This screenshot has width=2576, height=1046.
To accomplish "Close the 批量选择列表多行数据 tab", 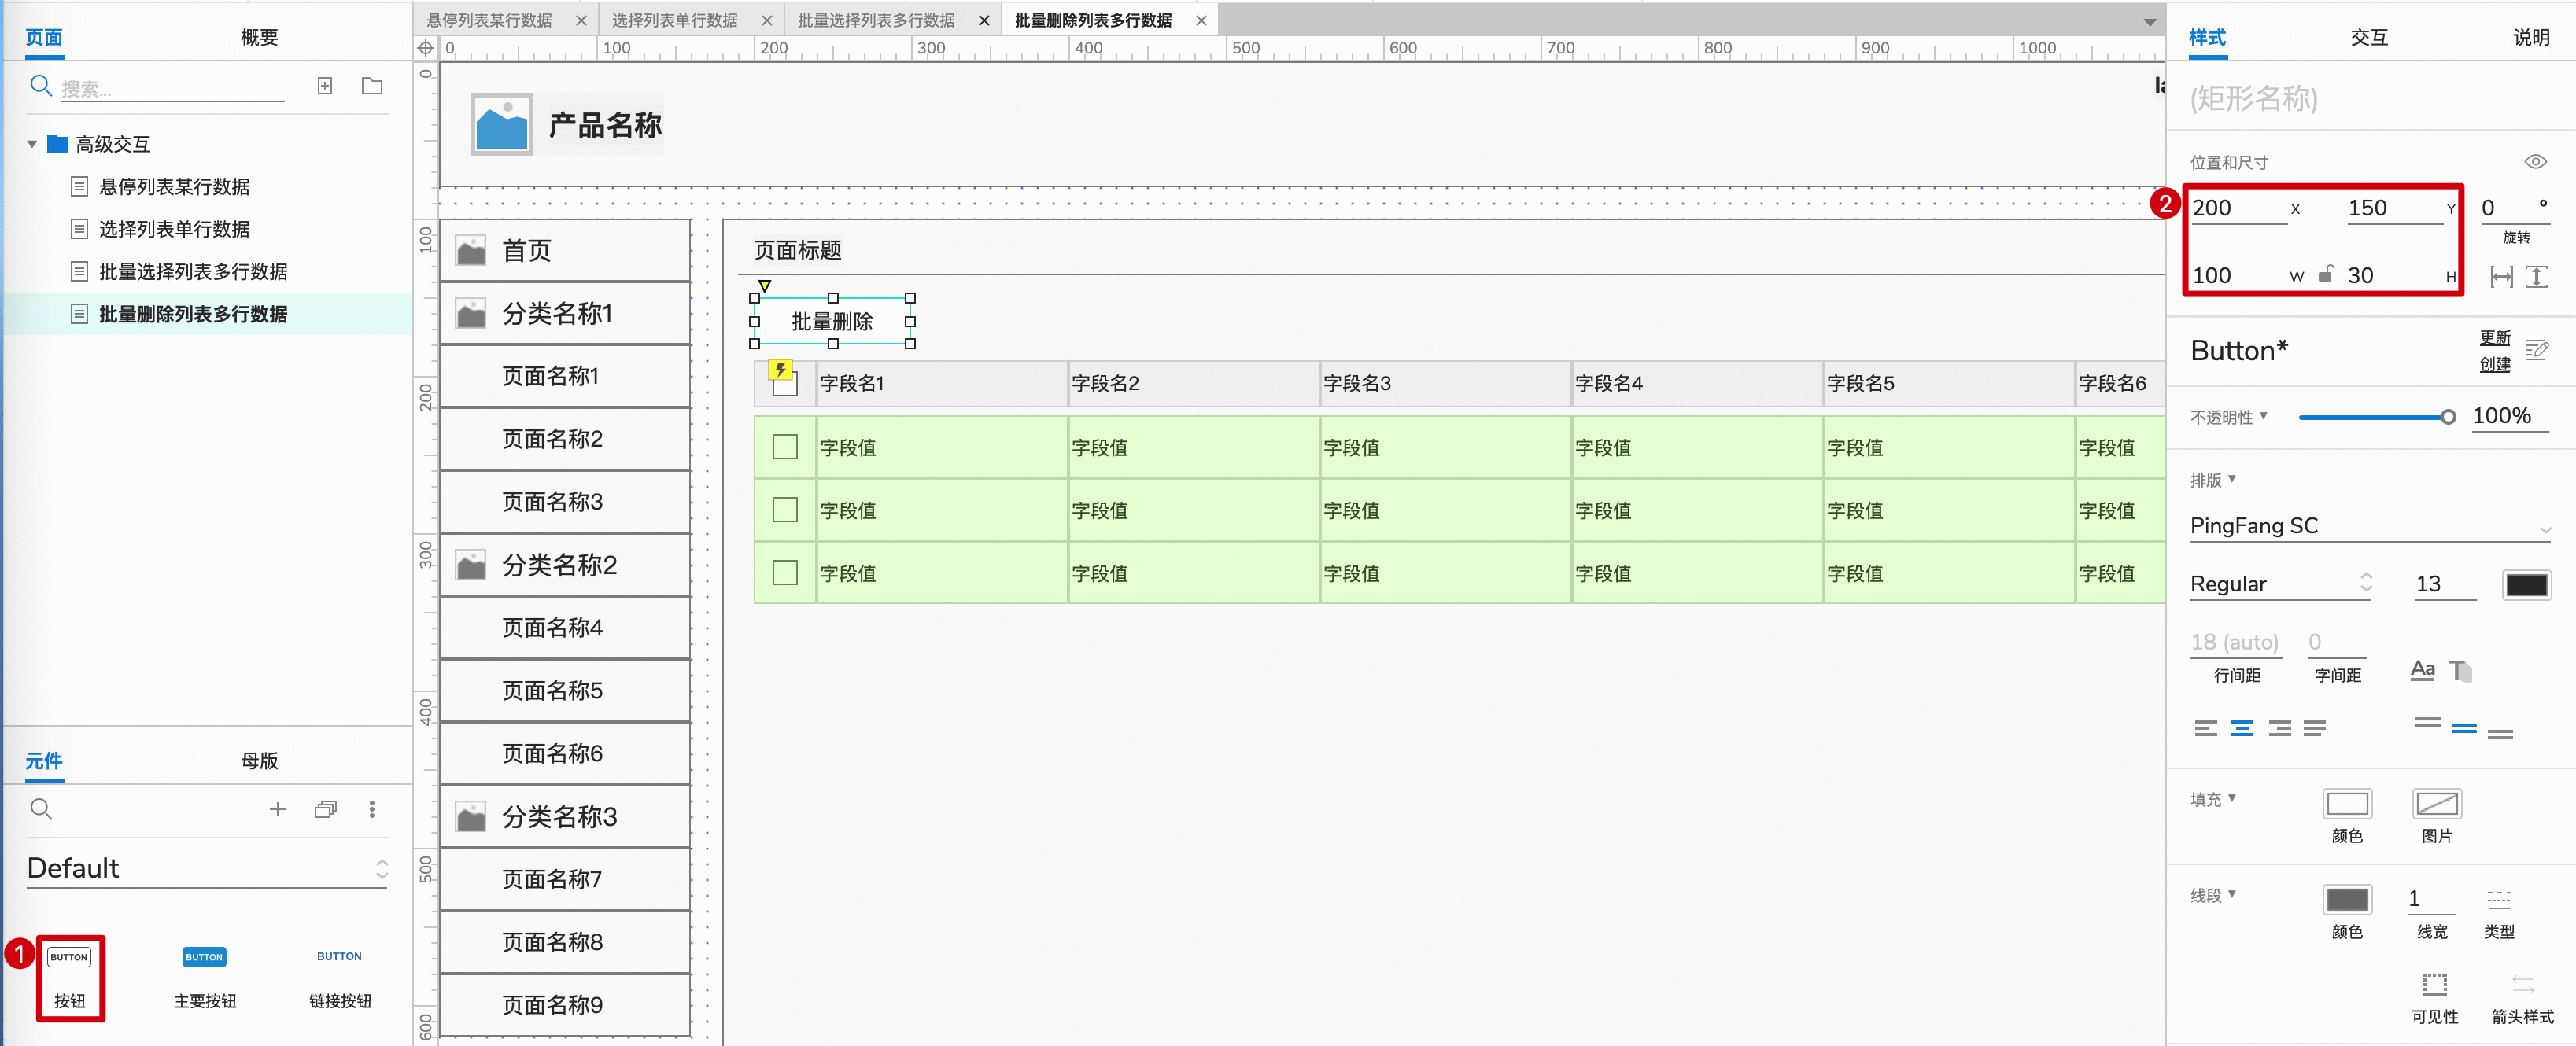I will point(984,20).
